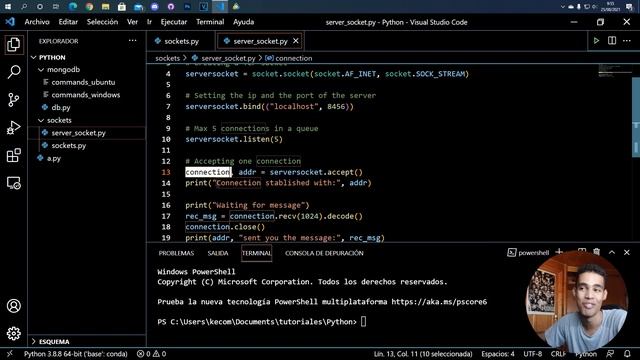
Task: Open Windows taskbar search
Action: coord(24,7)
